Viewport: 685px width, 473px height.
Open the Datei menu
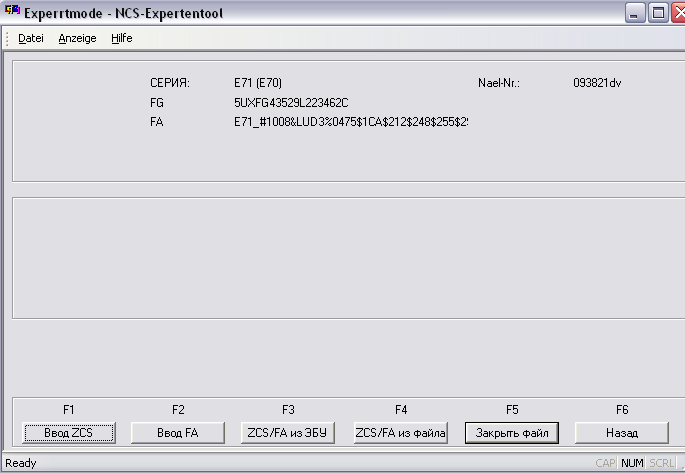[x=31, y=38]
